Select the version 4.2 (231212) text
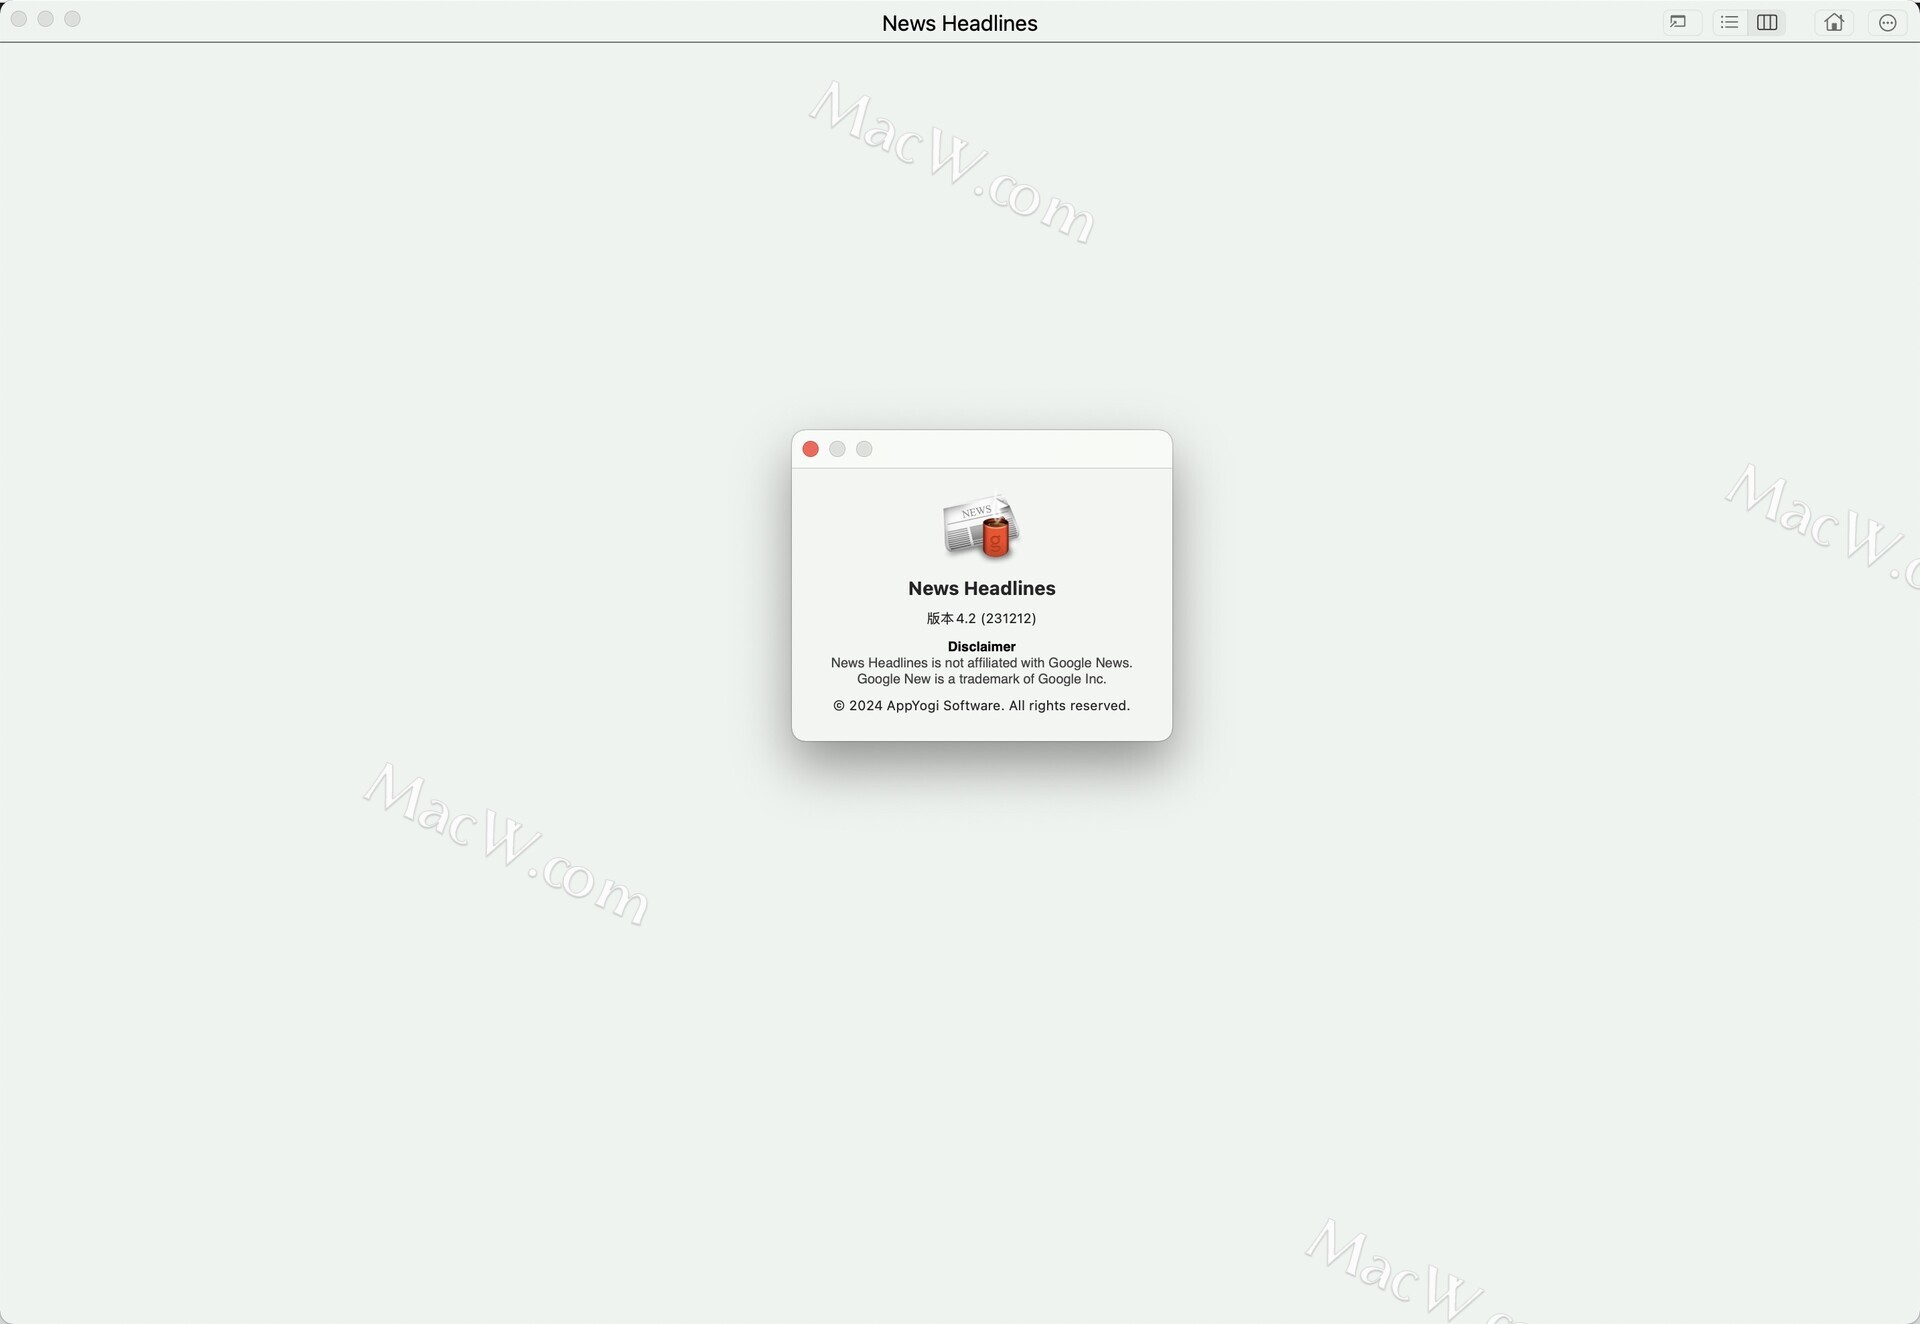The image size is (1920, 1324). [x=981, y=618]
